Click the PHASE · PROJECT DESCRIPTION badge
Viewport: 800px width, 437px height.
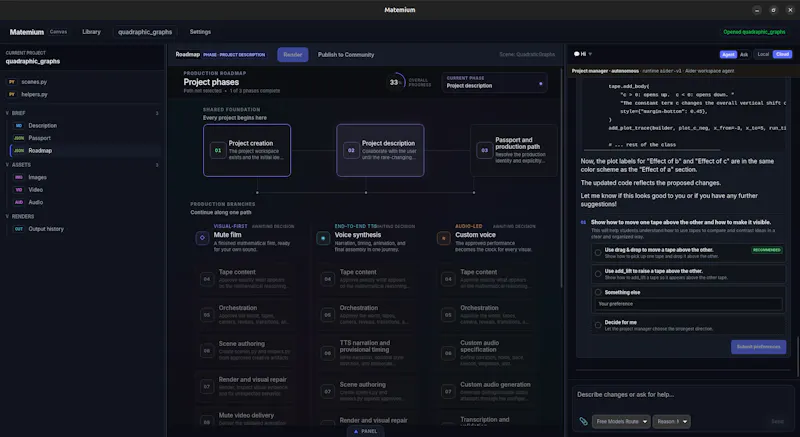coord(234,55)
